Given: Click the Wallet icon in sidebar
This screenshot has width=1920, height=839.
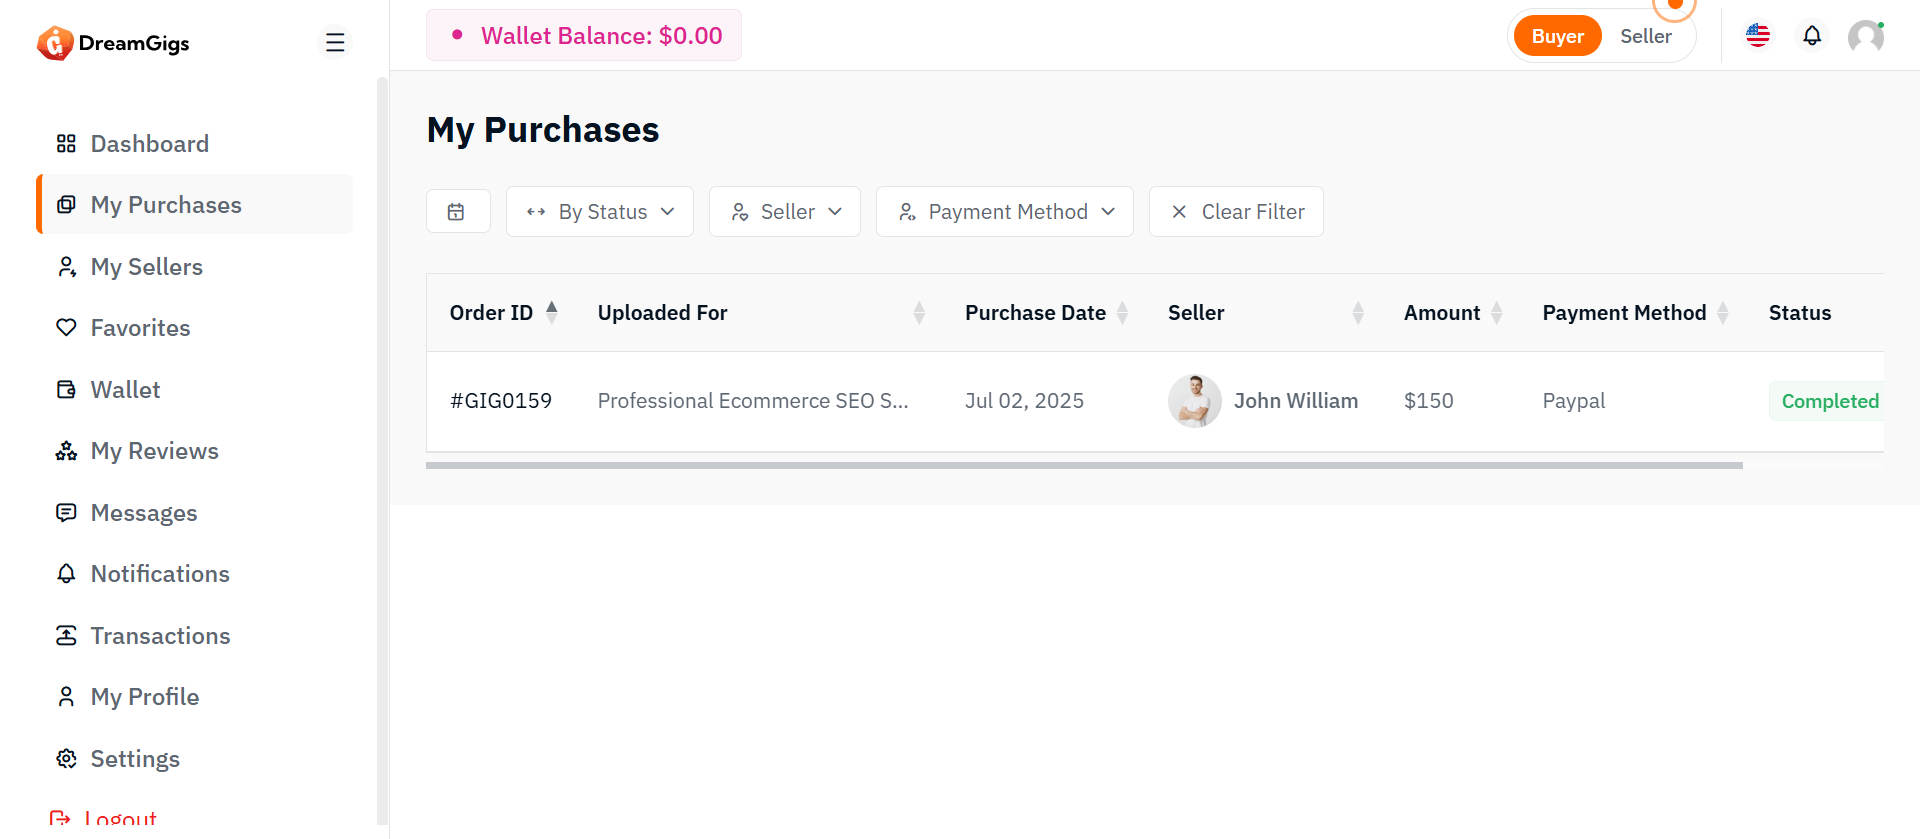Looking at the screenshot, I should click(66, 390).
